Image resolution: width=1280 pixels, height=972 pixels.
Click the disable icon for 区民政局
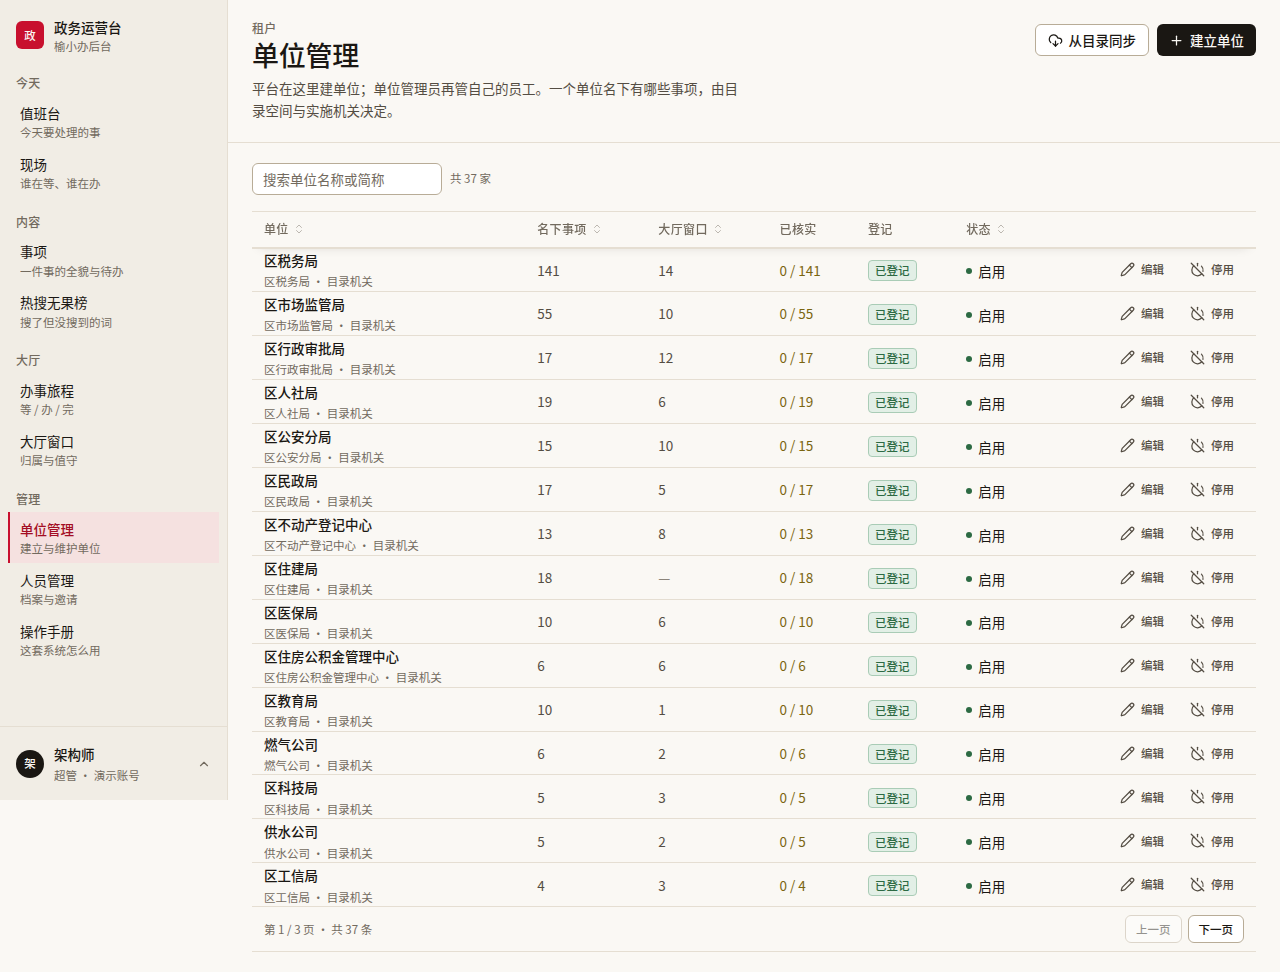tap(1197, 490)
